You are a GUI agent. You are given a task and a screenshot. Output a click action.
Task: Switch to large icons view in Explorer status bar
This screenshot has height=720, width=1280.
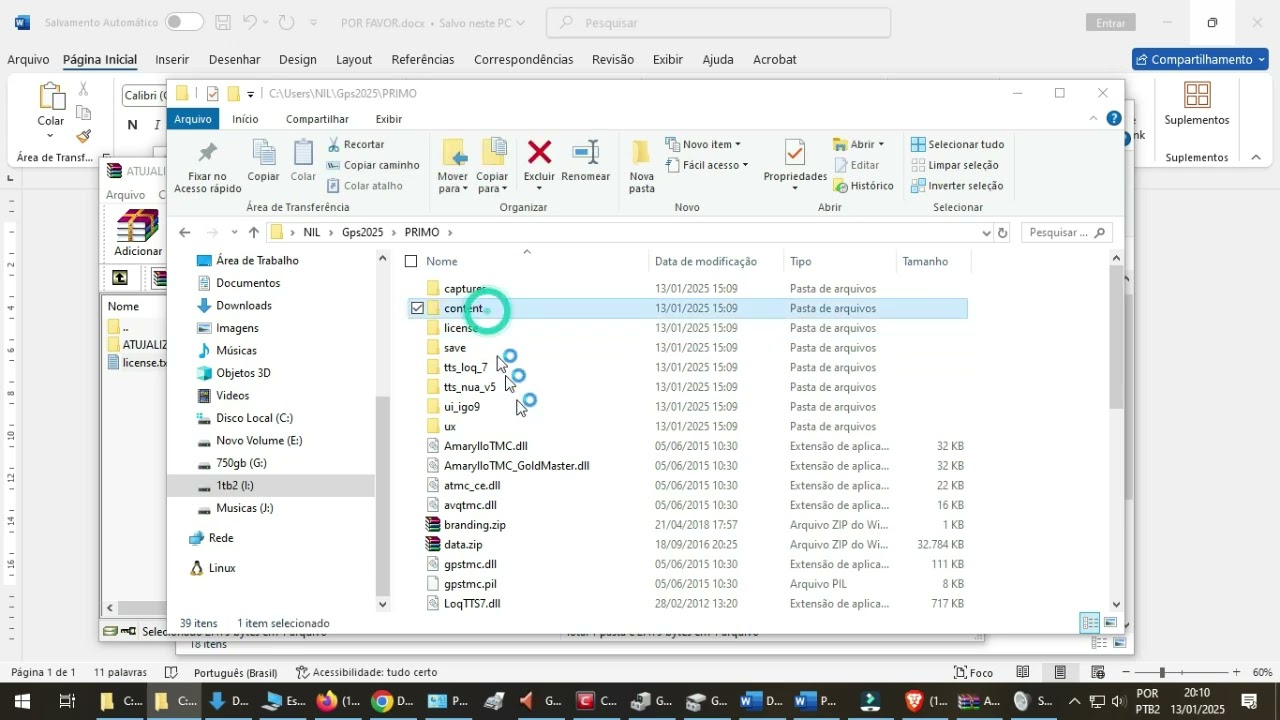(x=1111, y=623)
